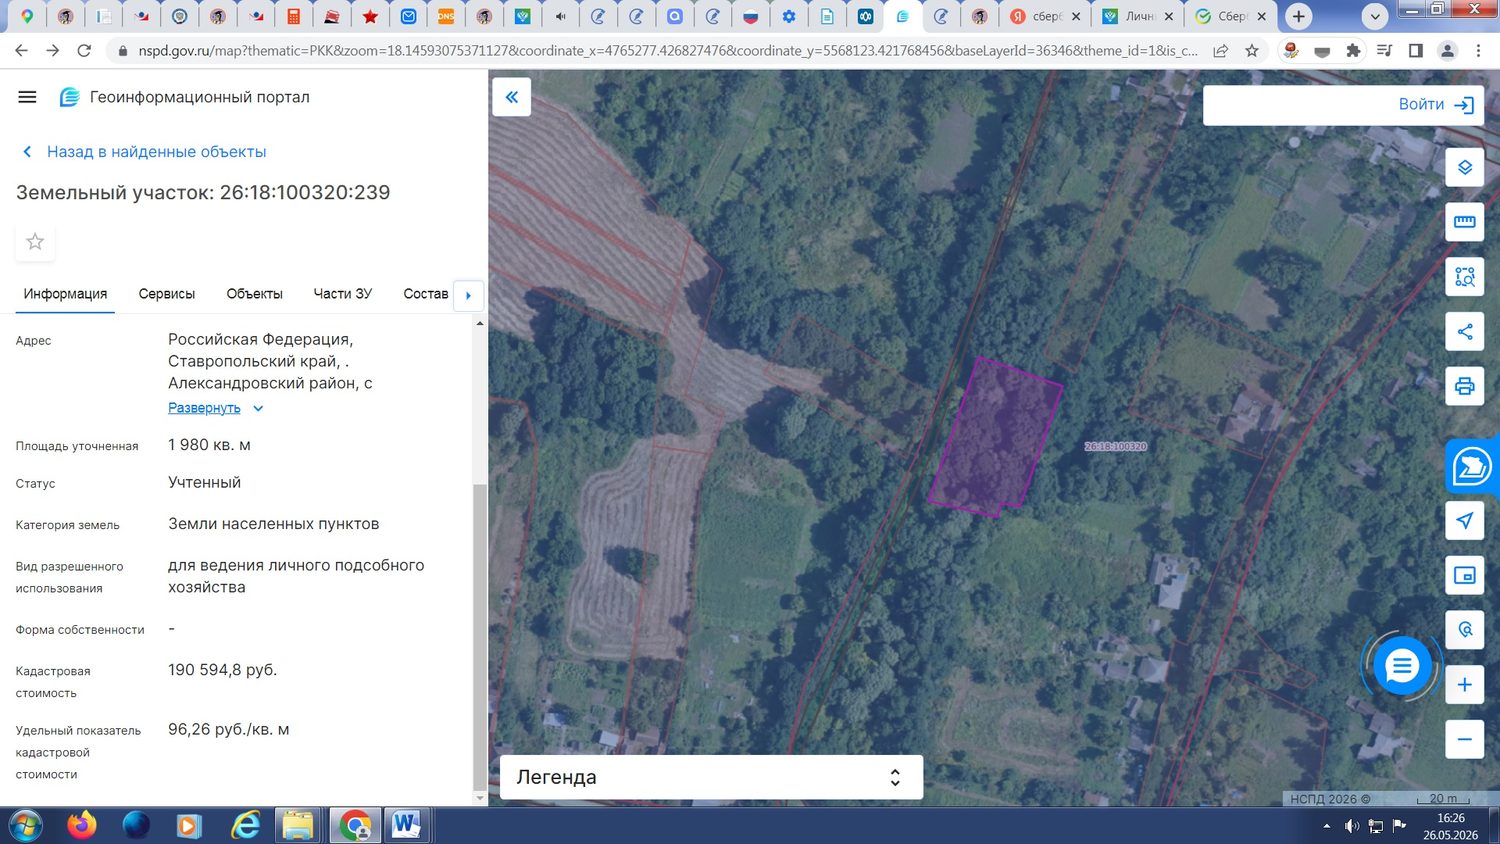Zoom out the map with the minus button

pos(1465,739)
